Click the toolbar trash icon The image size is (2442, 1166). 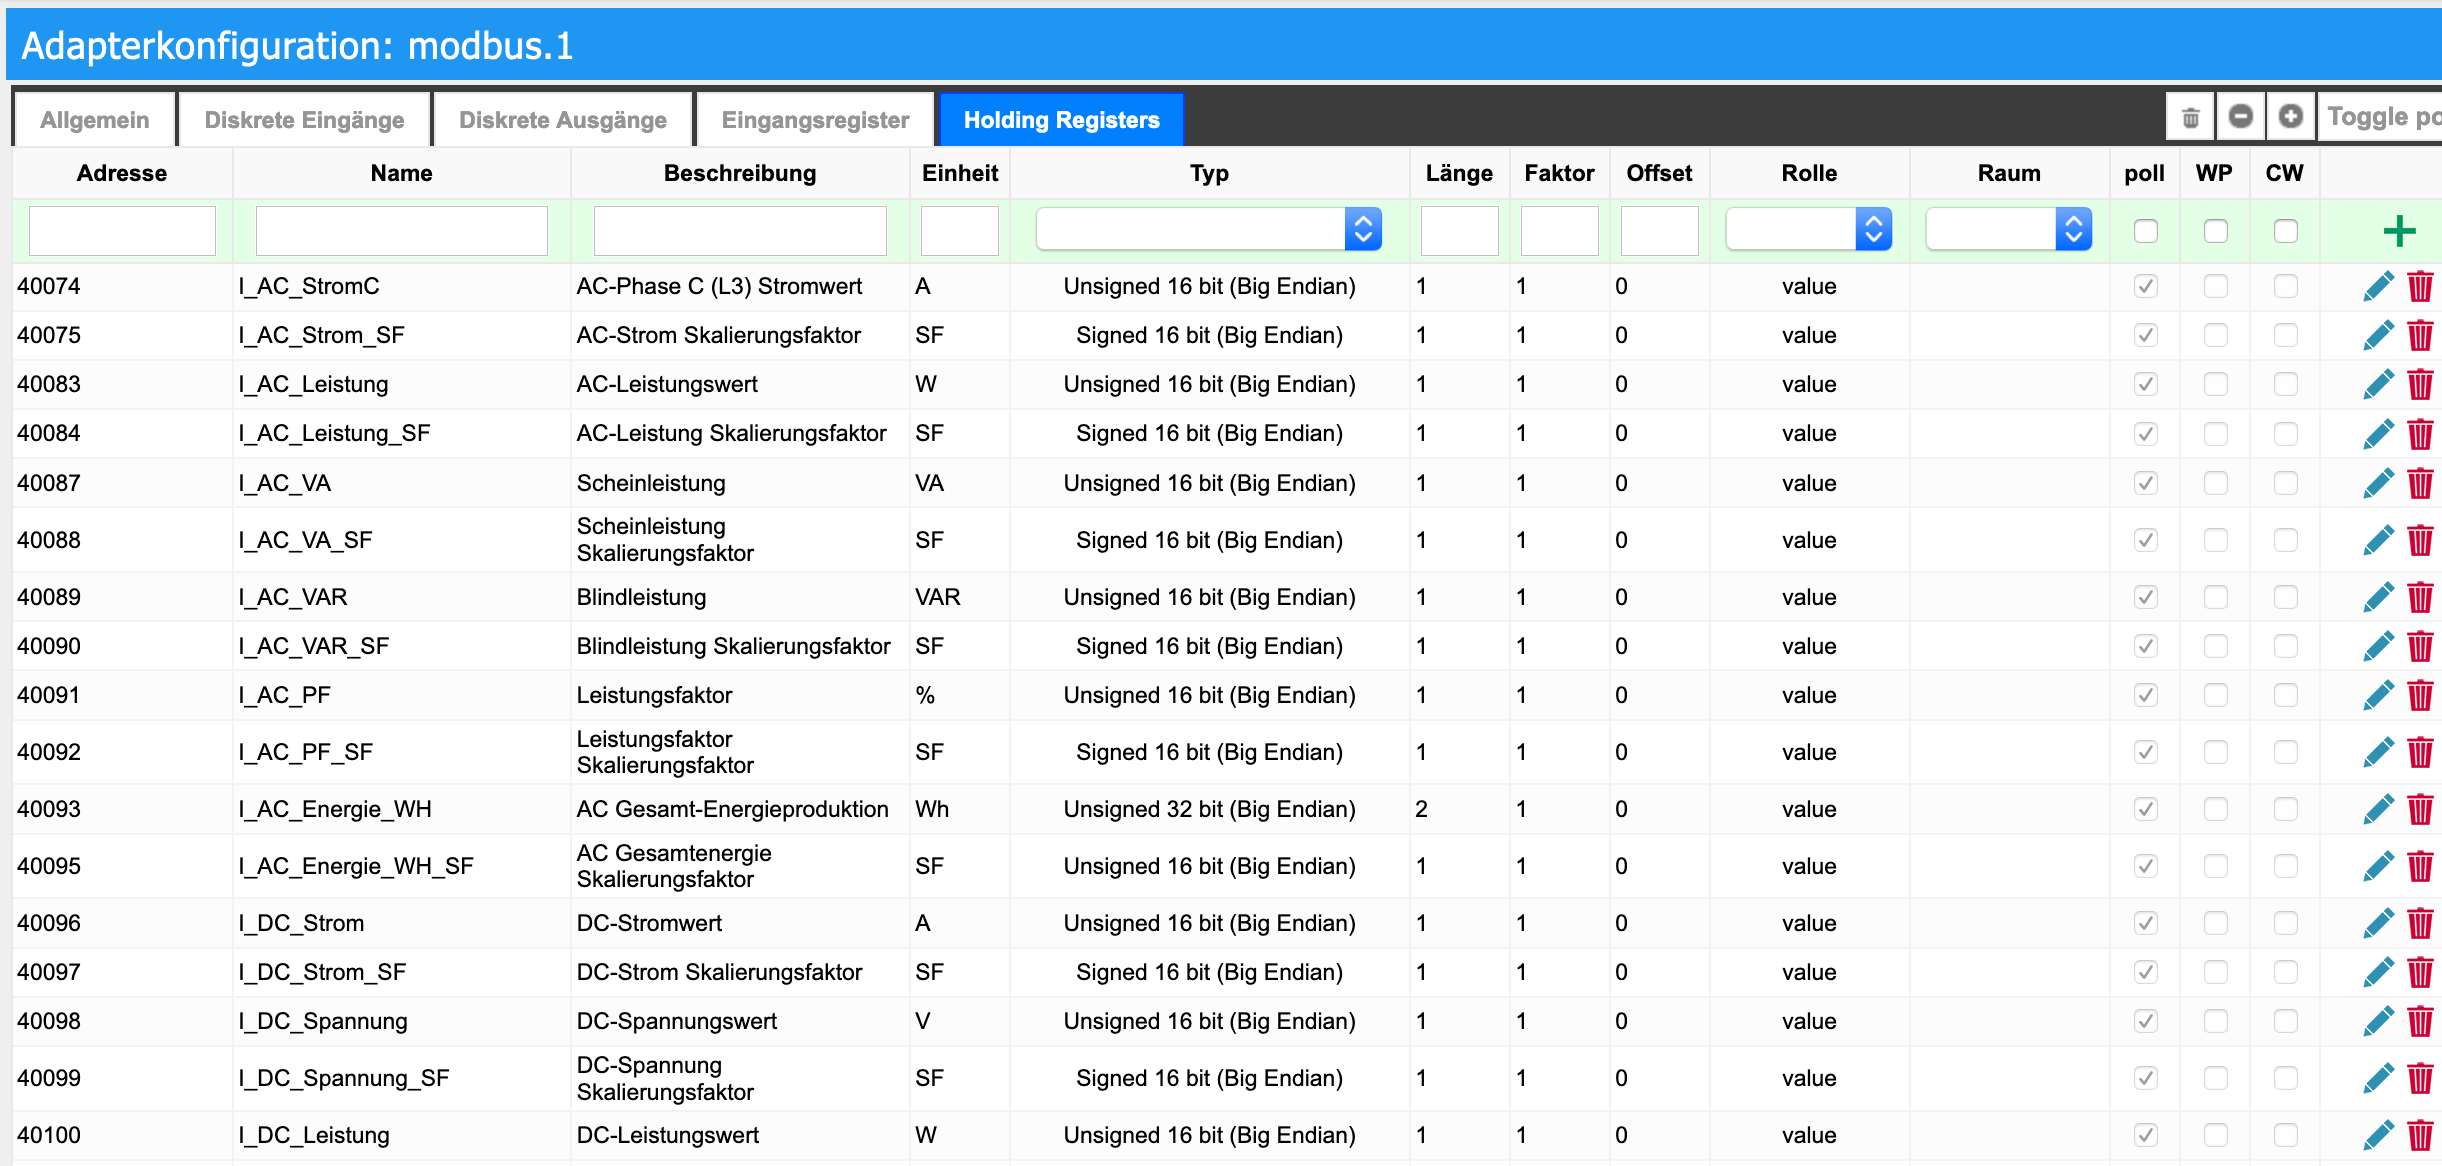(2190, 118)
